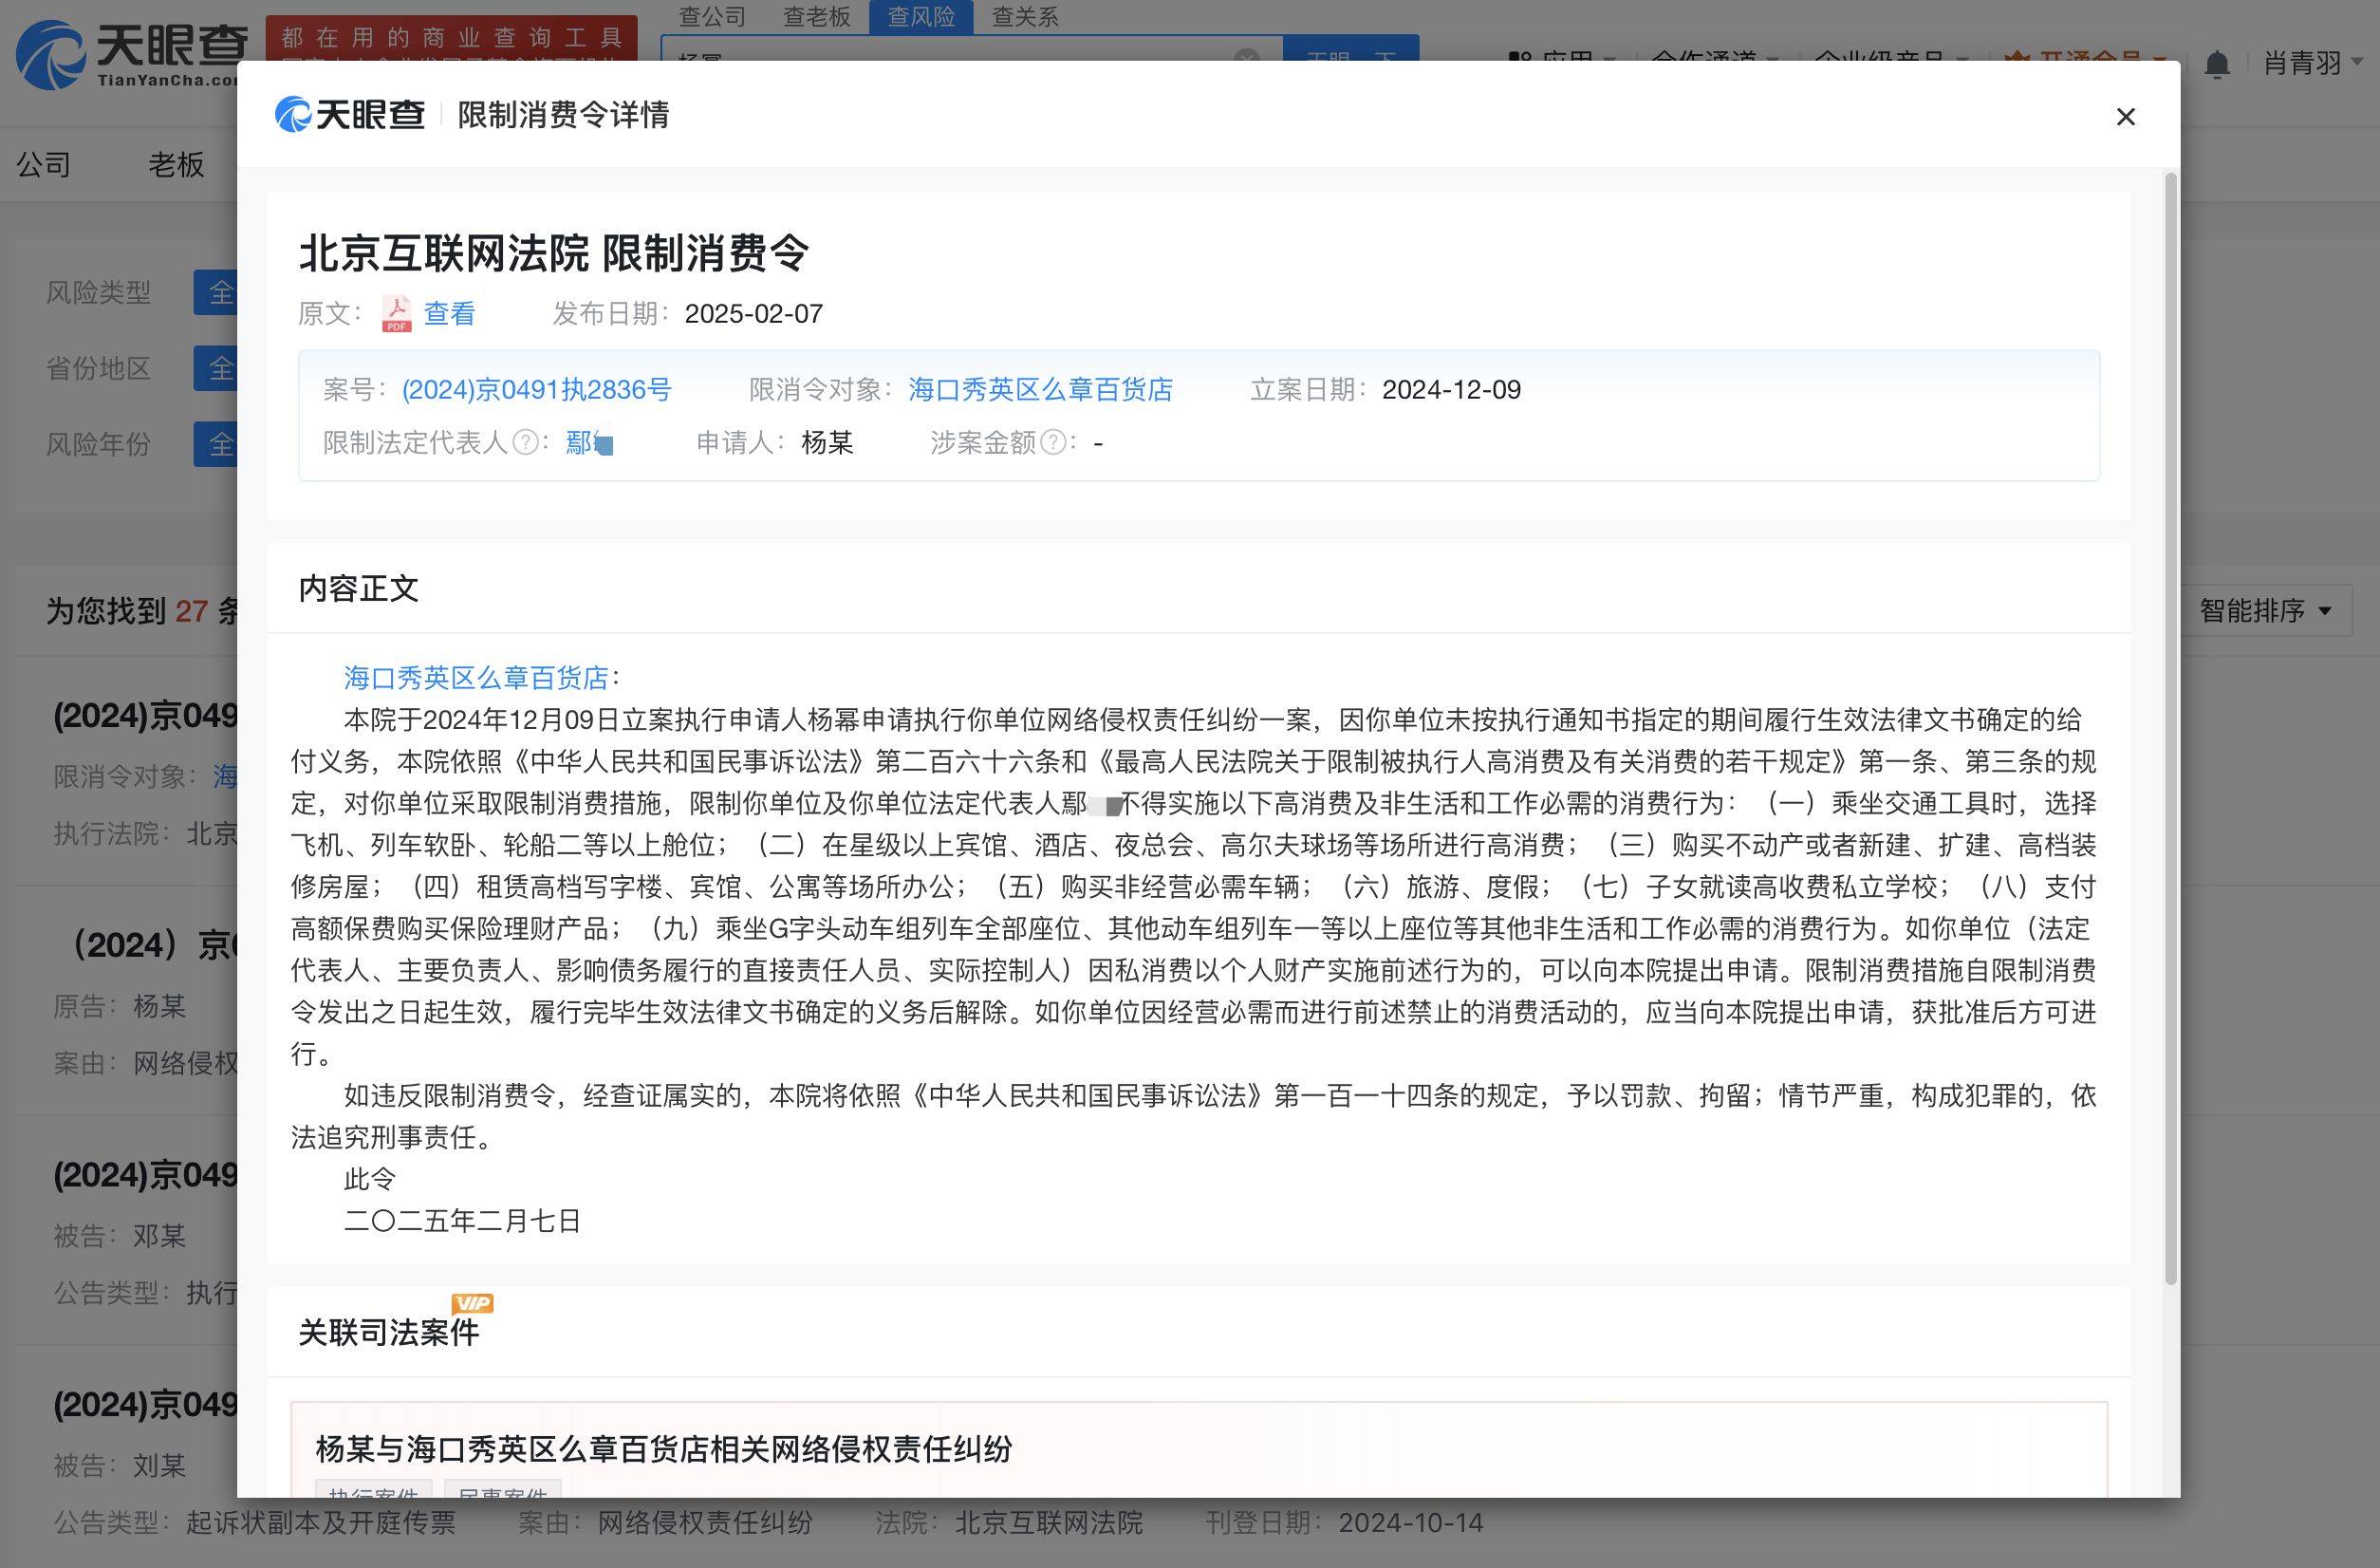2380x1568 pixels.
Task: Click the notification bell icon
Action: click(x=2217, y=63)
